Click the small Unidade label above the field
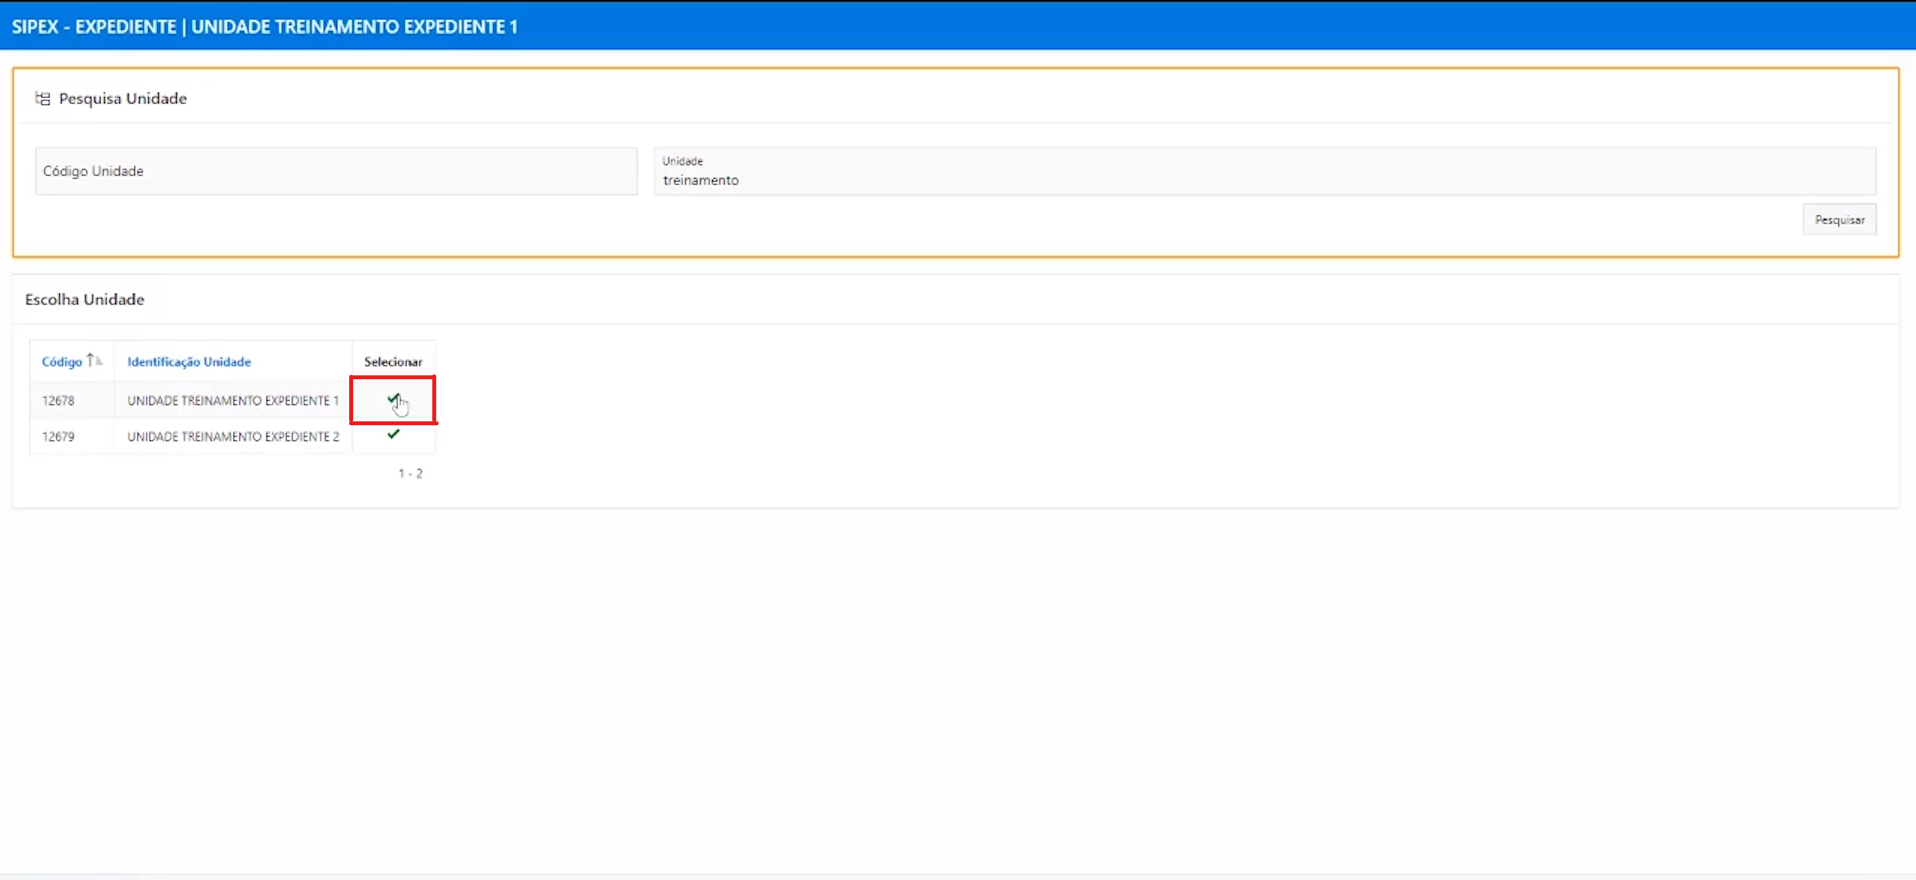The height and width of the screenshot is (880, 1916). [683, 161]
